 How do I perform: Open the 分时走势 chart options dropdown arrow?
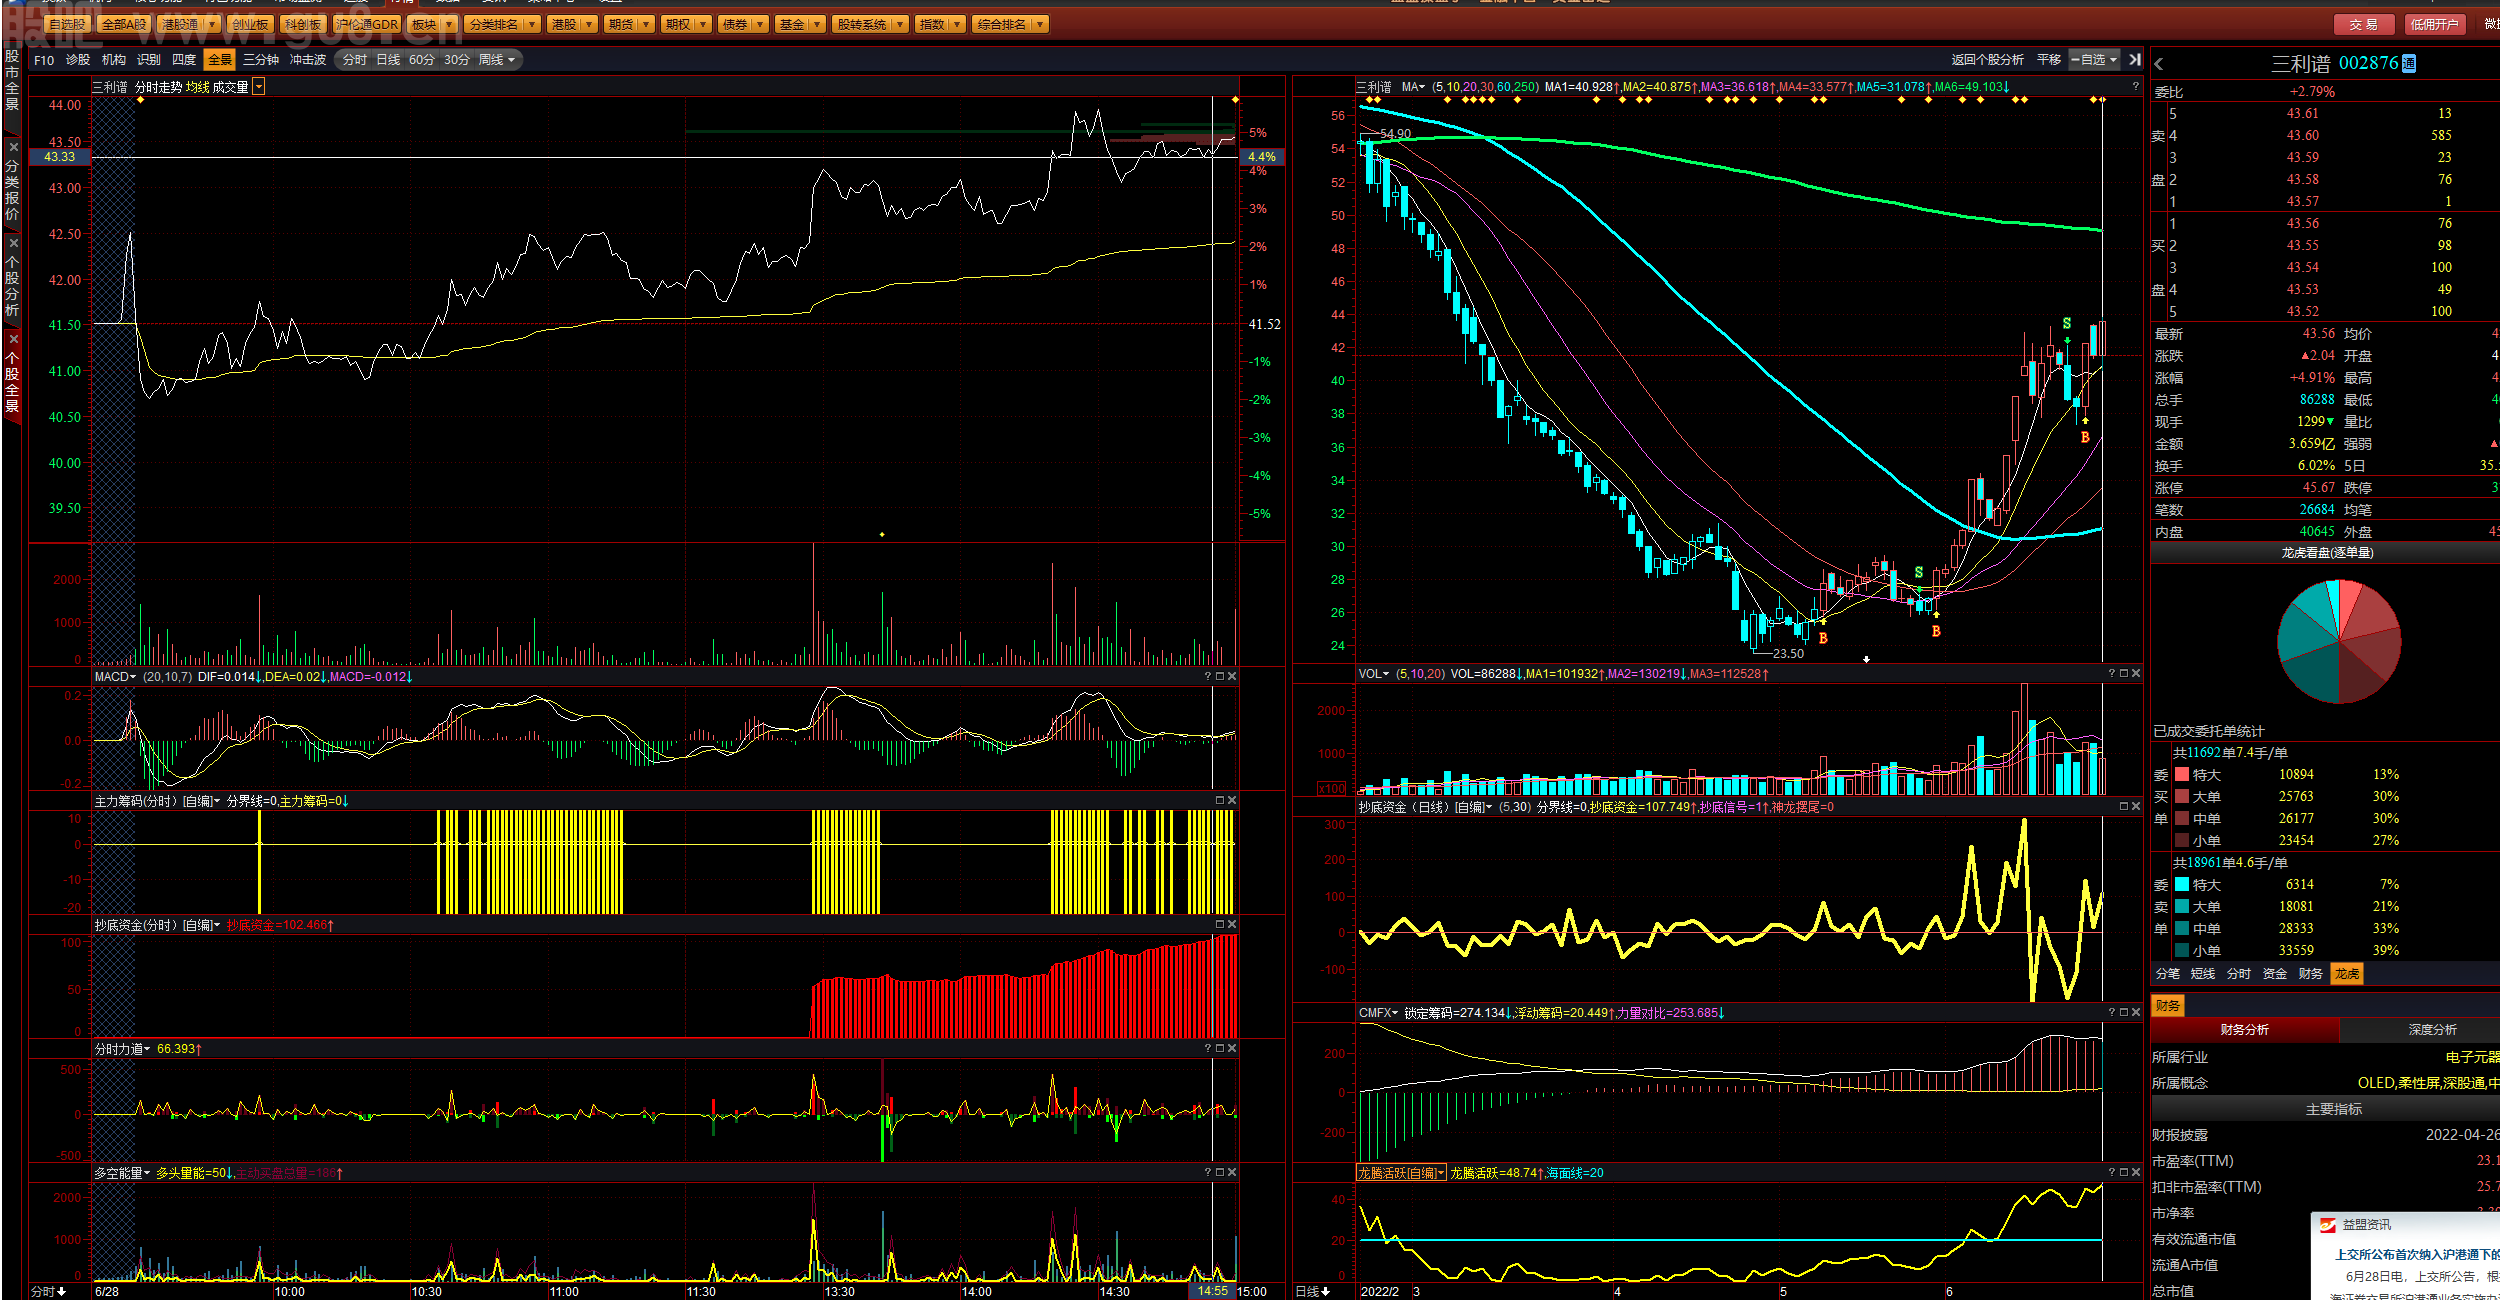pos(259,88)
